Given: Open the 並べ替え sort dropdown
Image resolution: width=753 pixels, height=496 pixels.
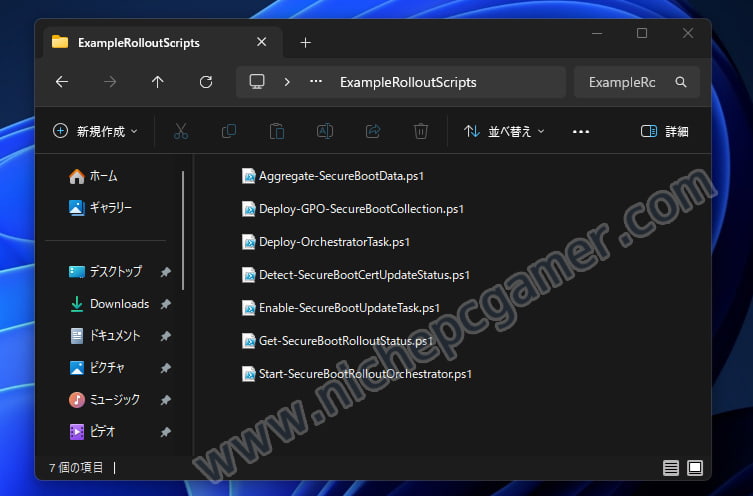Looking at the screenshot, I should [504, 131].
